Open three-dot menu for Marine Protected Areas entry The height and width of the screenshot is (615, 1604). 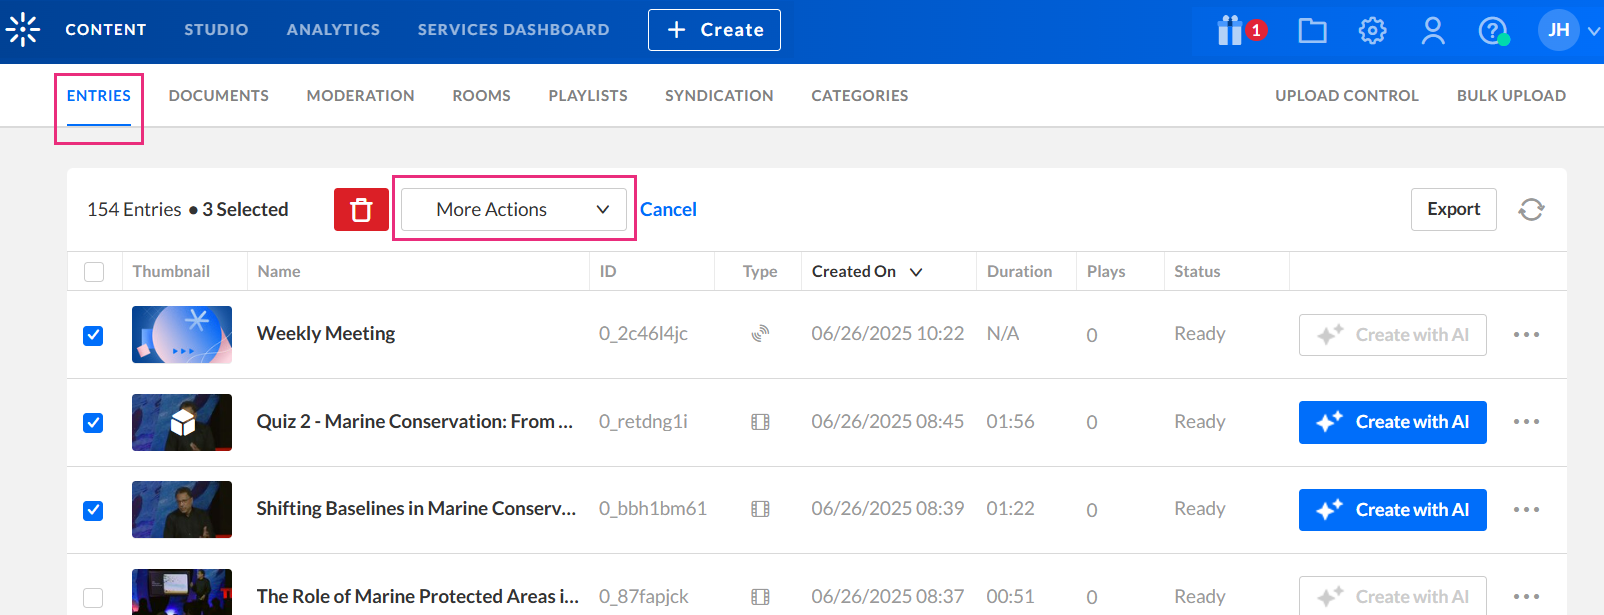(x=1526, y=597)
